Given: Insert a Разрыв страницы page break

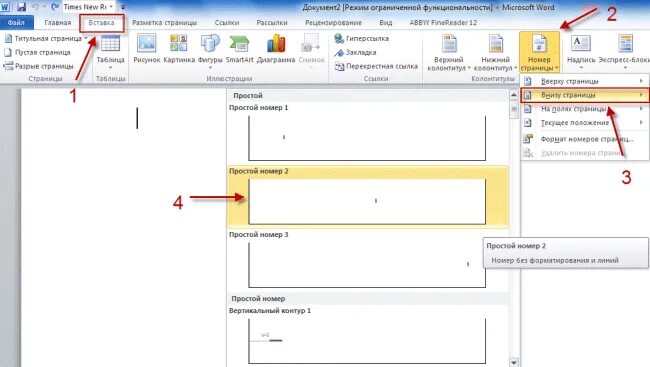Looking at the screenshot, I should click(39, 66).
